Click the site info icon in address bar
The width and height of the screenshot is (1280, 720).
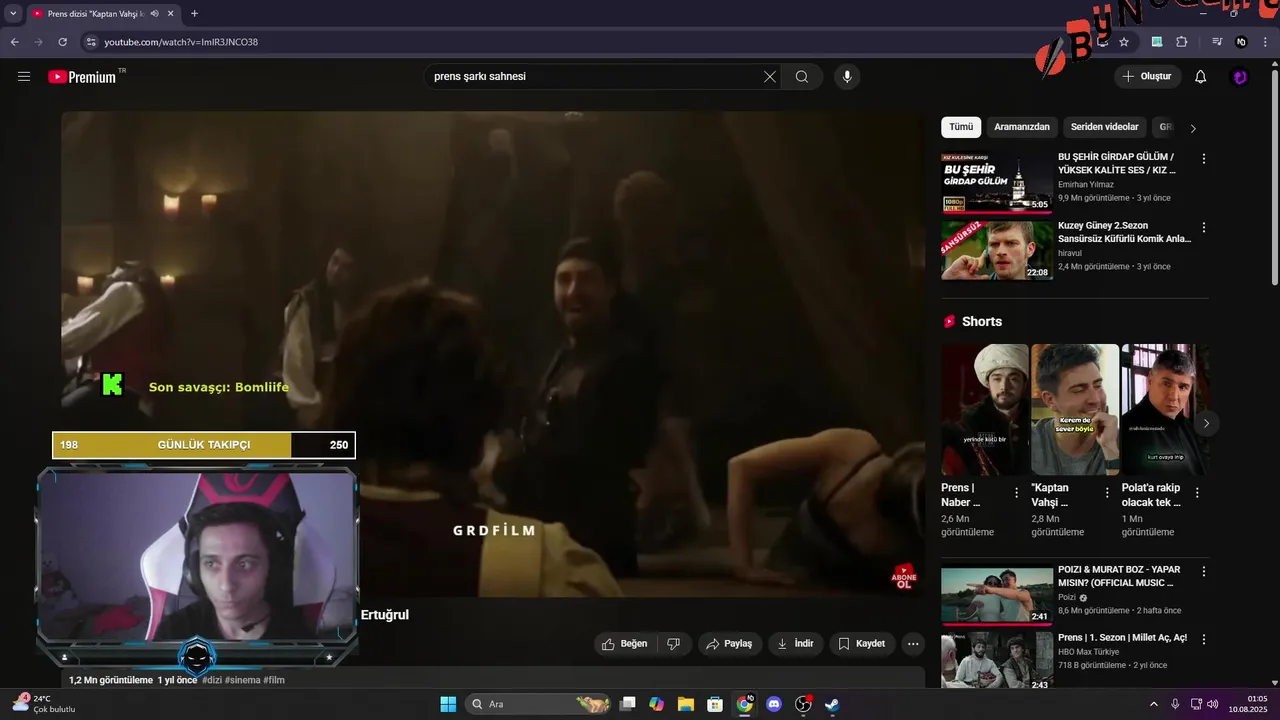(90, 42)
